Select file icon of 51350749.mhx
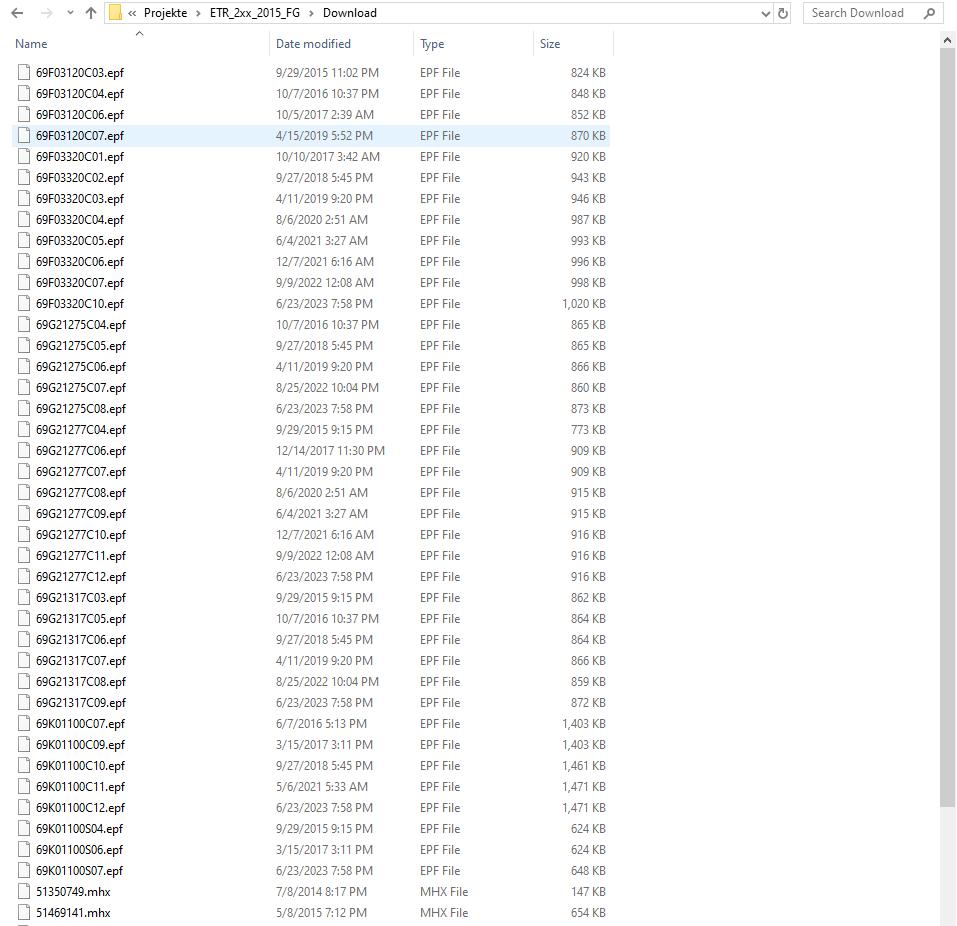The image size is (957, 926). tap(24, 892)
